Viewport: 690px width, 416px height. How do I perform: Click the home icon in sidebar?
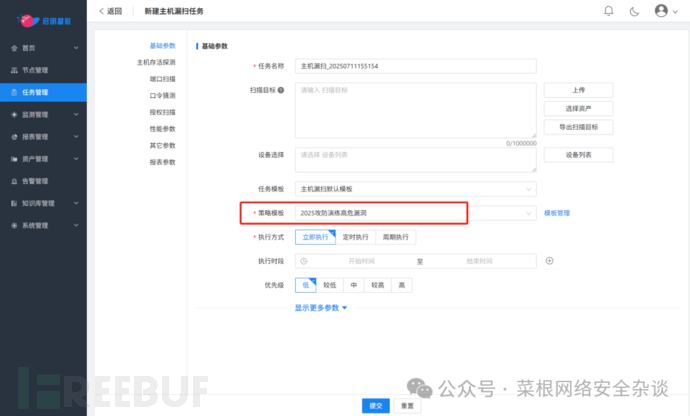(x=14, y=48)
